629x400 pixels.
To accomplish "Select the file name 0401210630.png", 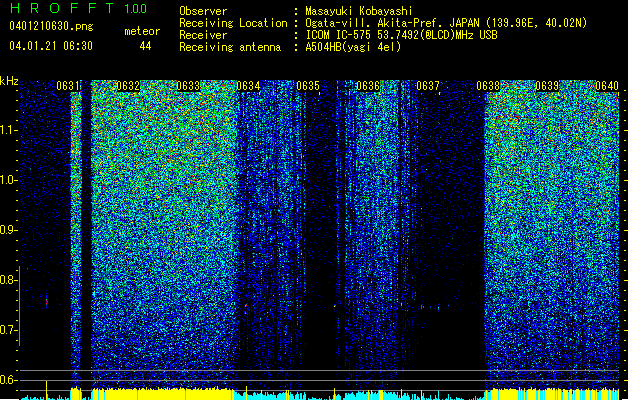I will pyautogui.click(x=51, y=27).
